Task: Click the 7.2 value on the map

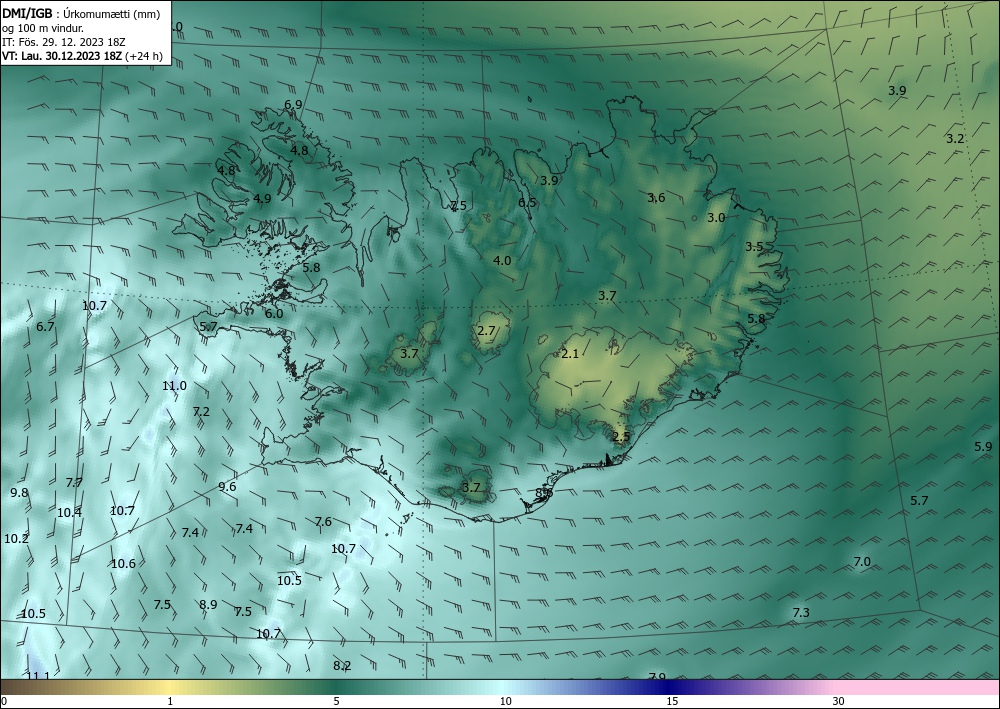Action: 201,412
